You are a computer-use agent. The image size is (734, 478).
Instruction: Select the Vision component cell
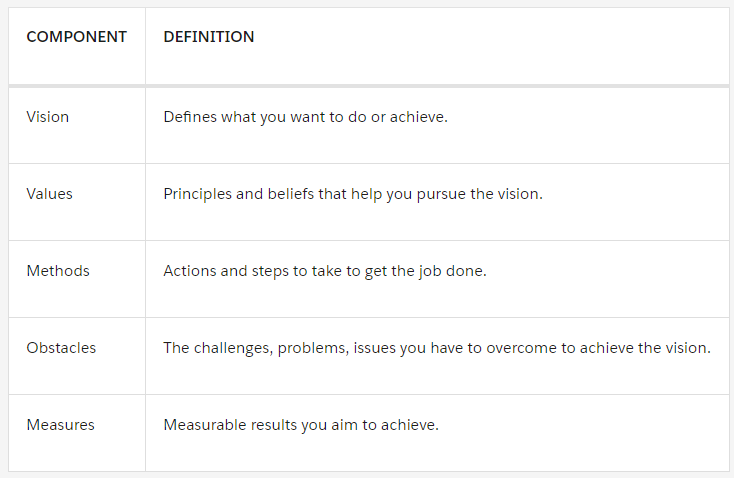coord(48,116)
